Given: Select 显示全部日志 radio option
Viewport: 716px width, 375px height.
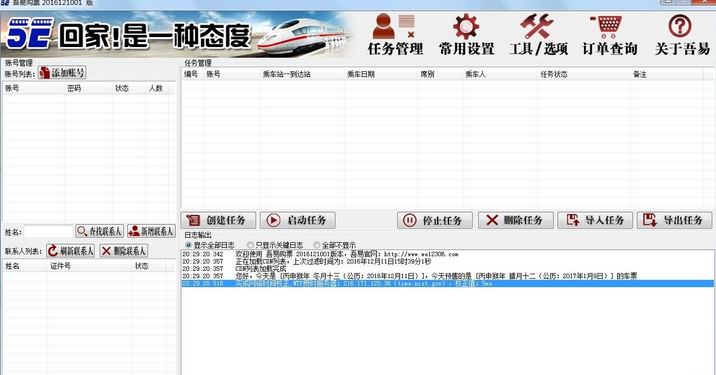Looking at the screenshot, I should 210,245.
